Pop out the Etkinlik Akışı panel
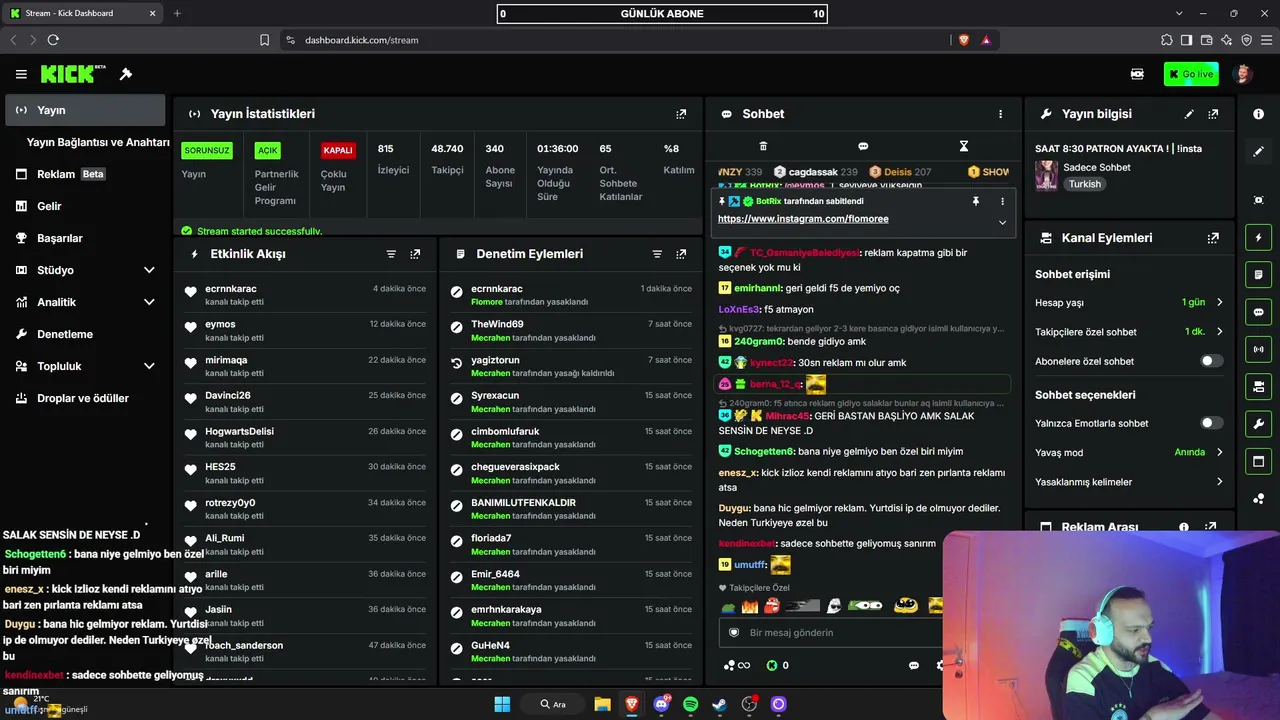 (x=415, y=254)
